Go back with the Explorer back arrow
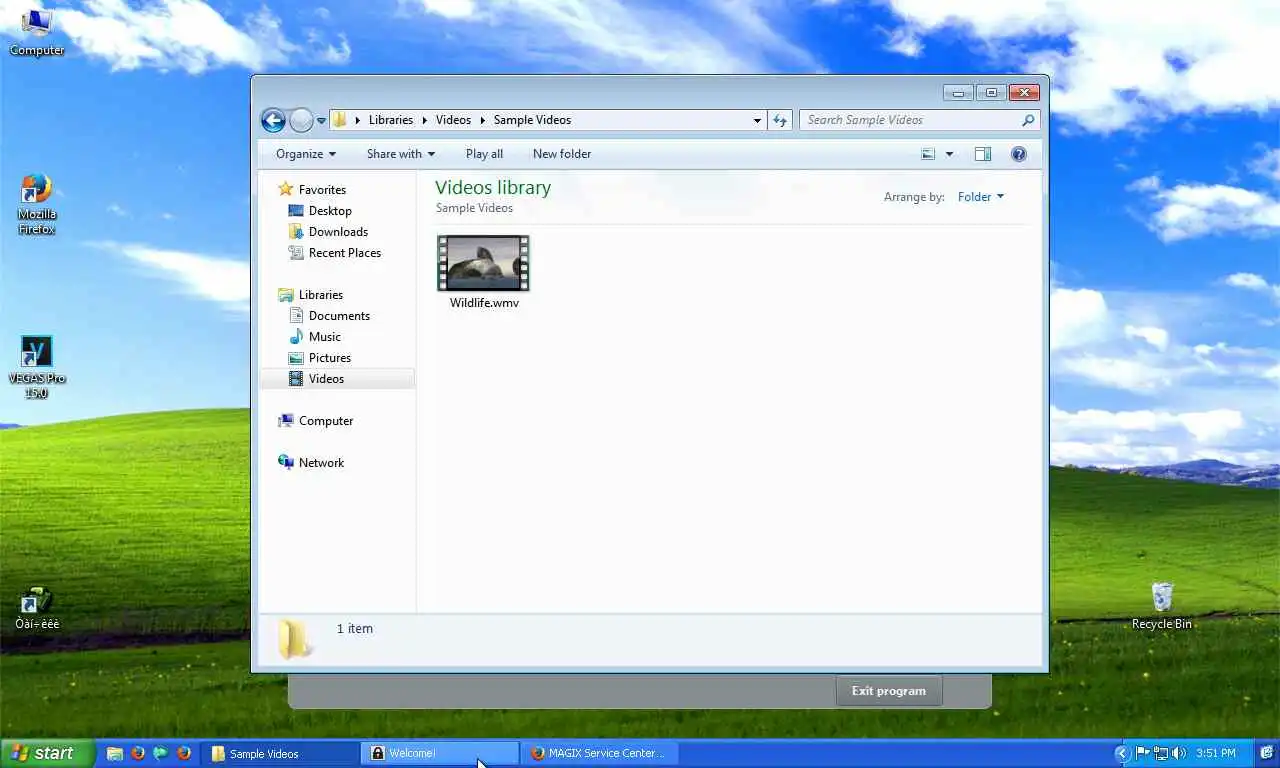 coord(273,121)
